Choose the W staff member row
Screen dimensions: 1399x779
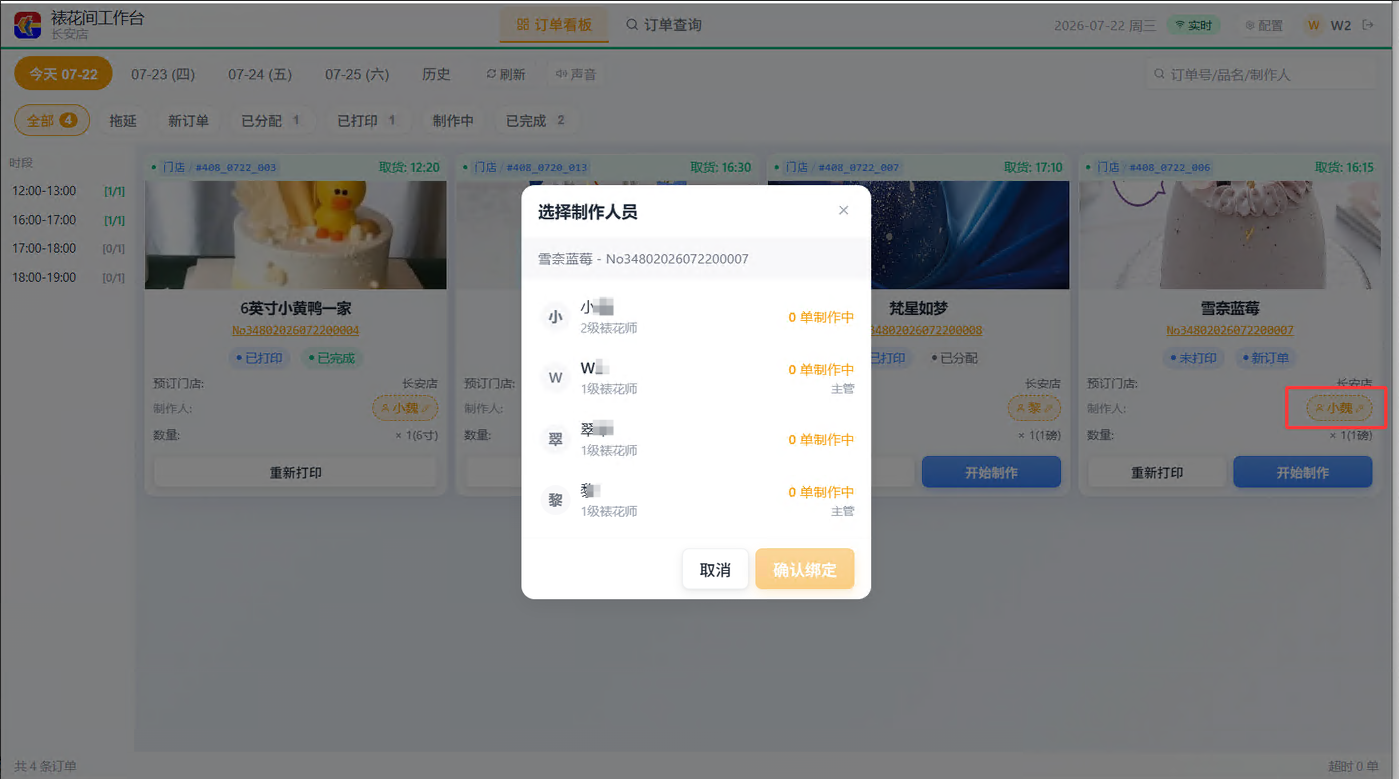coord(696,378)
